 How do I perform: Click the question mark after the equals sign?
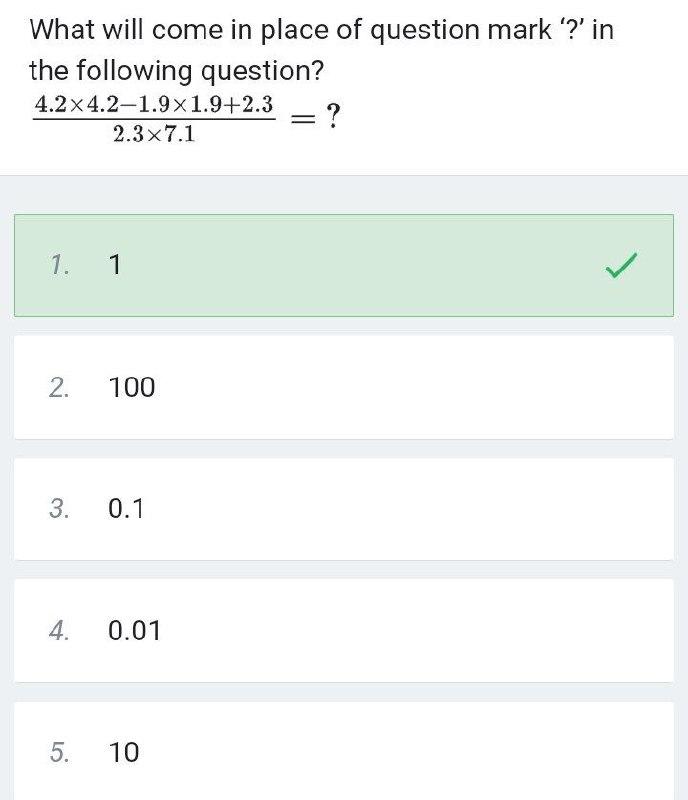pos(333,118)
